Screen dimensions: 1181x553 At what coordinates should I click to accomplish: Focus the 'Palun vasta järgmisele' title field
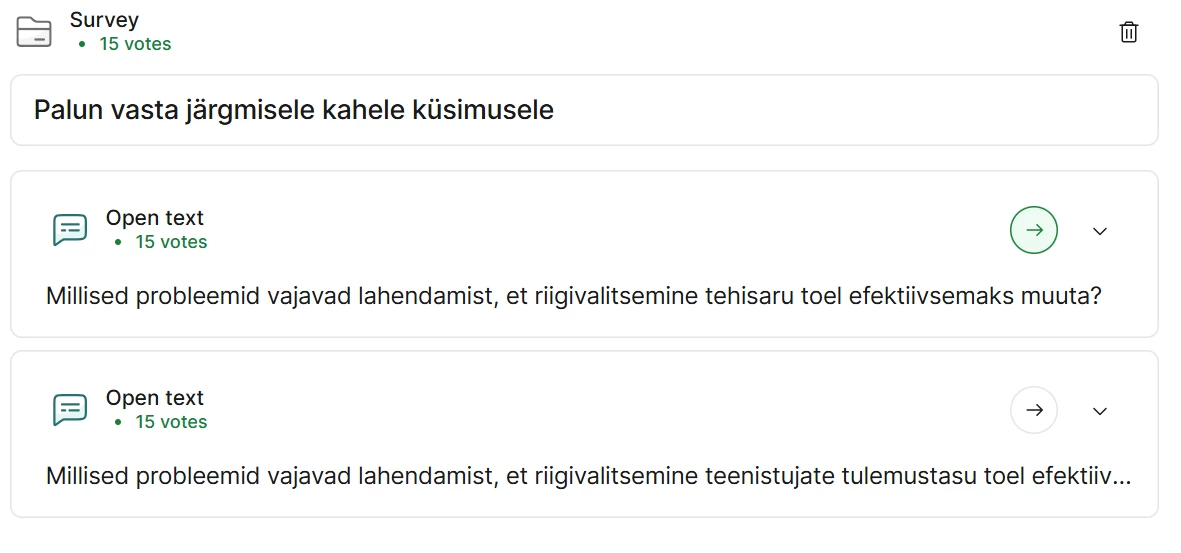[584, 110]
